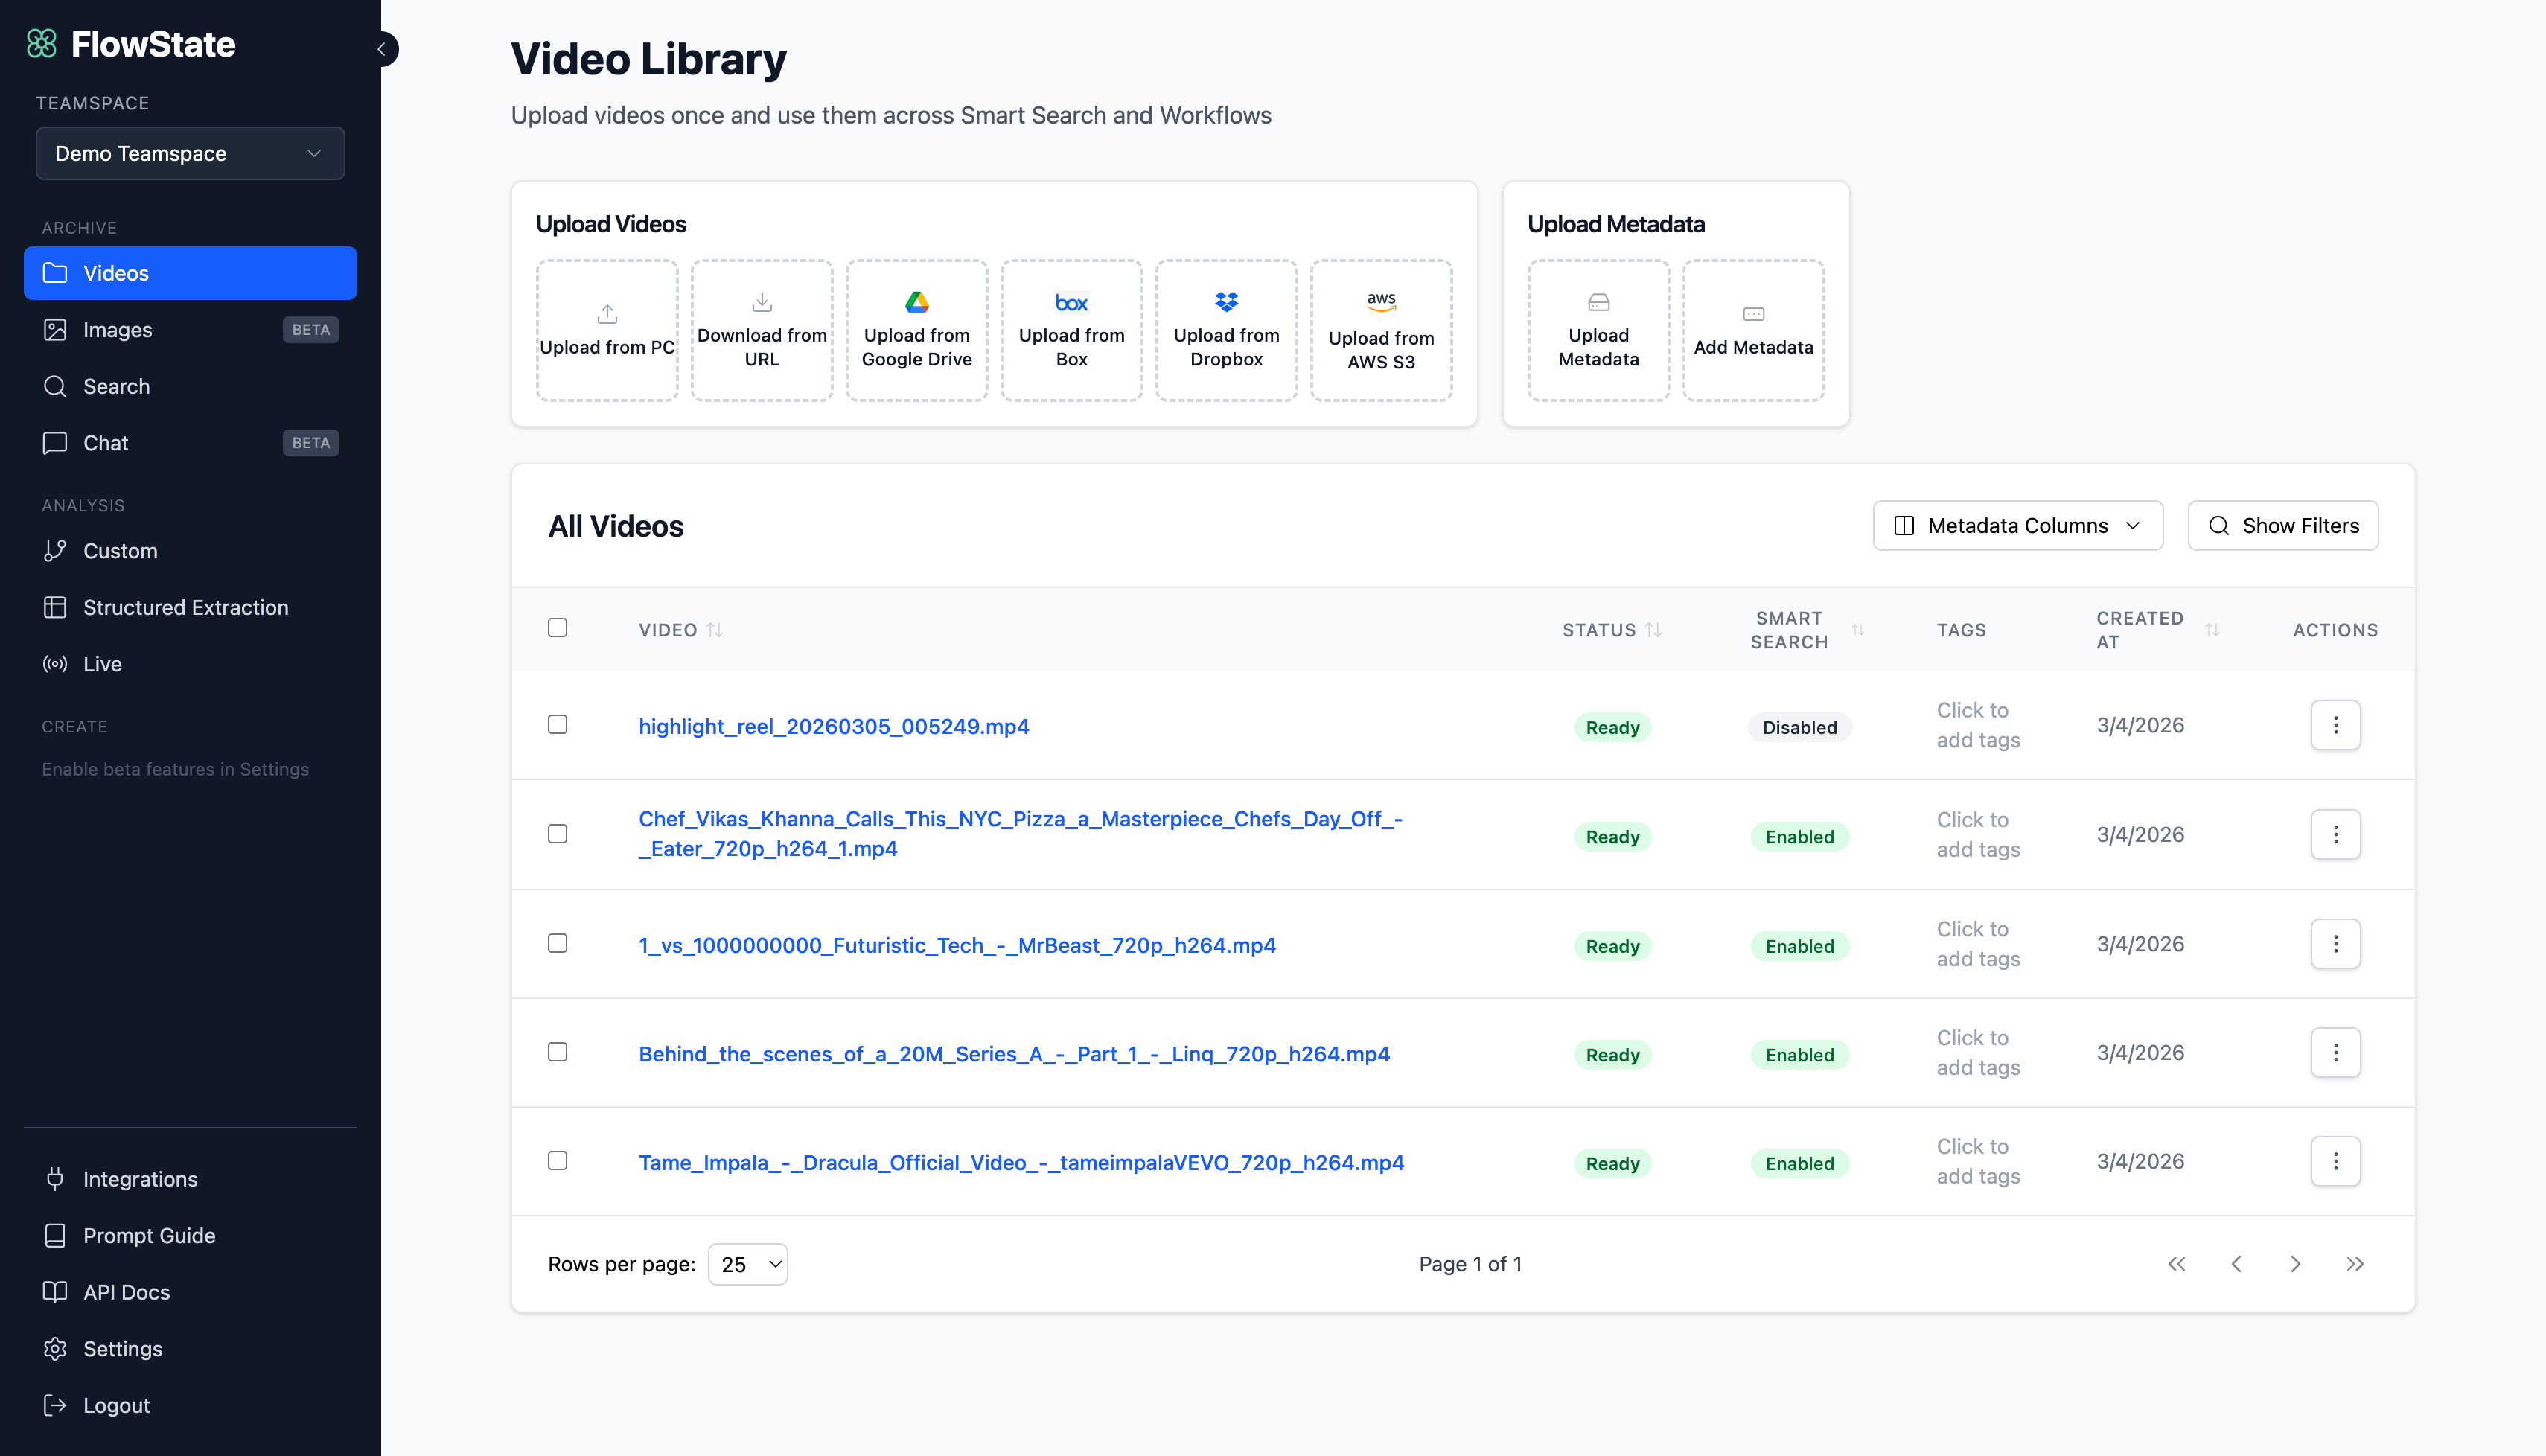The image size is (2546, 1456).
Task: Select Upload from Google Drive
Action: pyautogui.click(x=917, y=330)
